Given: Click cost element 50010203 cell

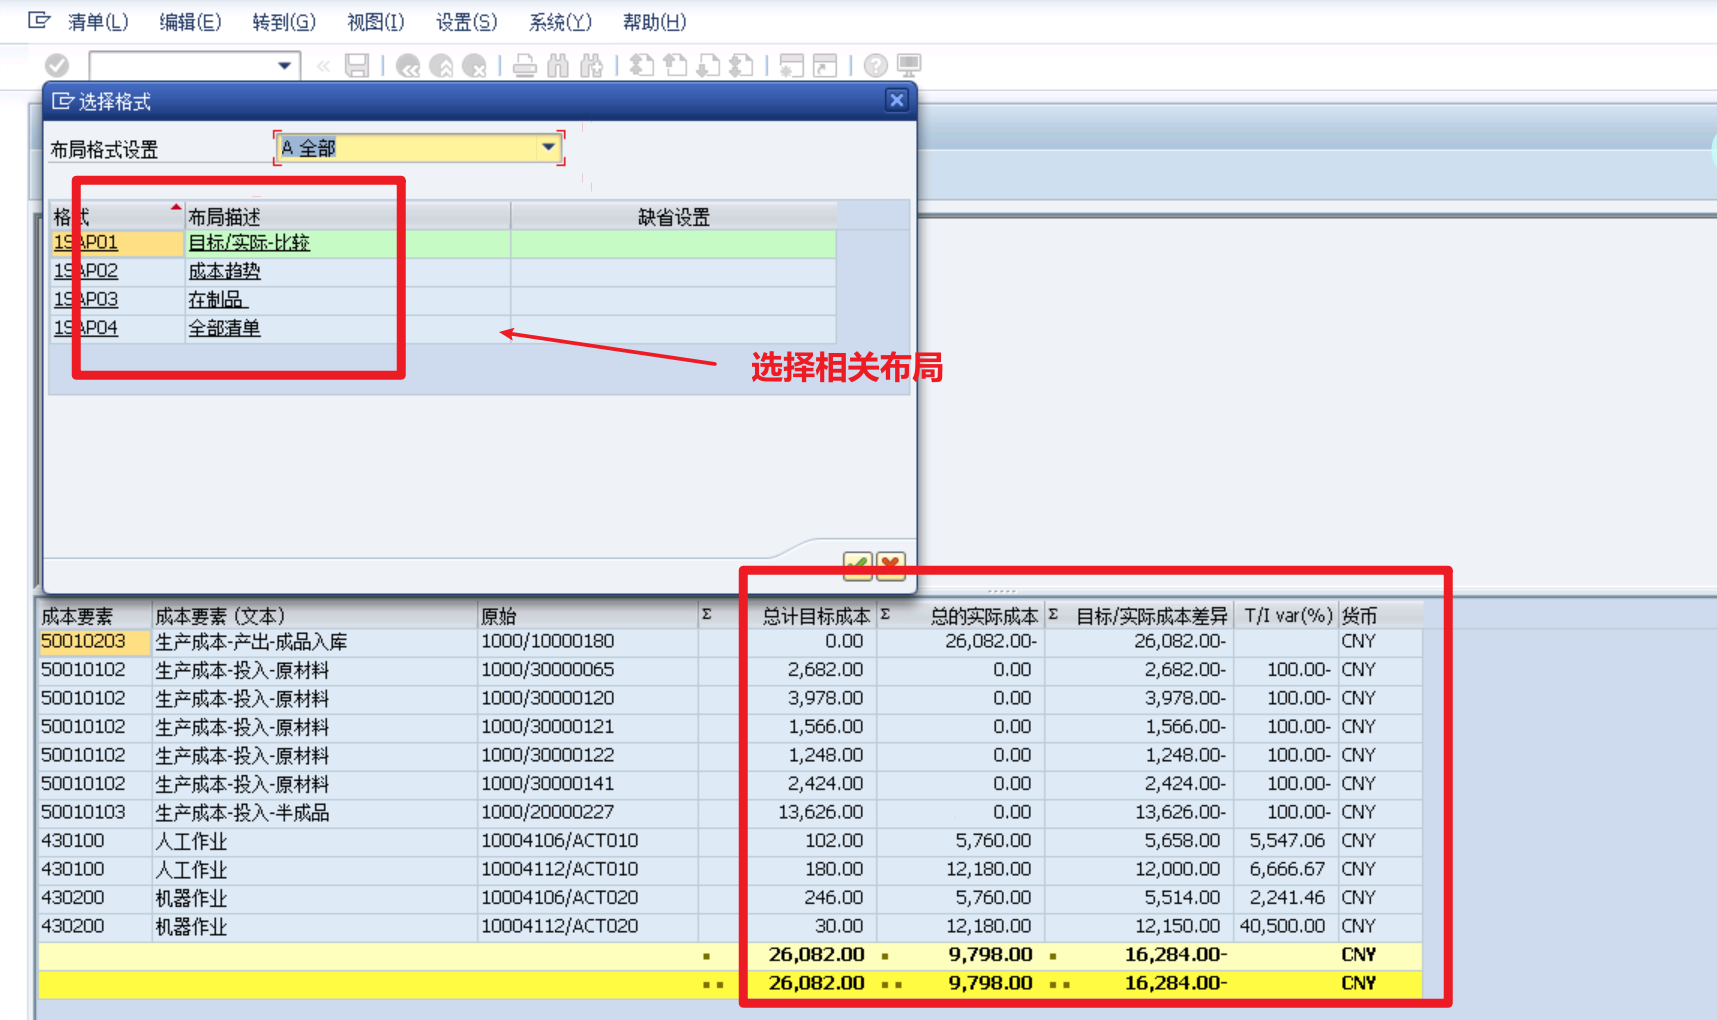Looking at the screenshot, I should 85,641.
